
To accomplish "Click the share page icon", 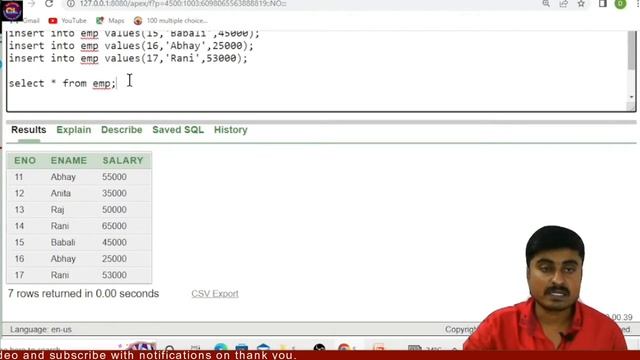I will pyautogui.click(x=564, y=4).
